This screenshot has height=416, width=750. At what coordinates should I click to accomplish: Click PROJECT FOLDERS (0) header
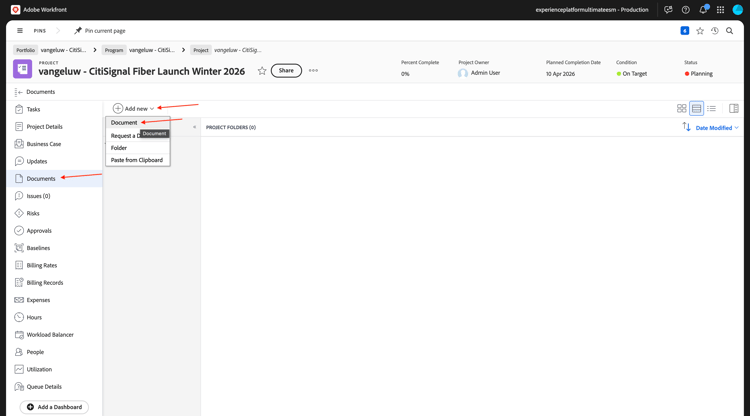231,127
